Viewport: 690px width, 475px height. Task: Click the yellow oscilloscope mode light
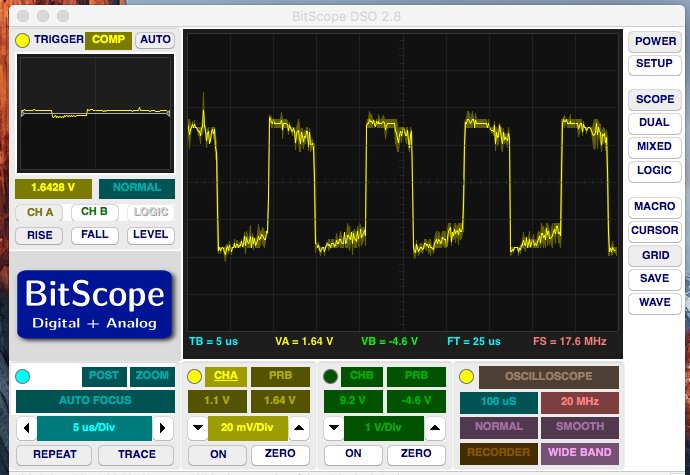[x=466, y=376]
